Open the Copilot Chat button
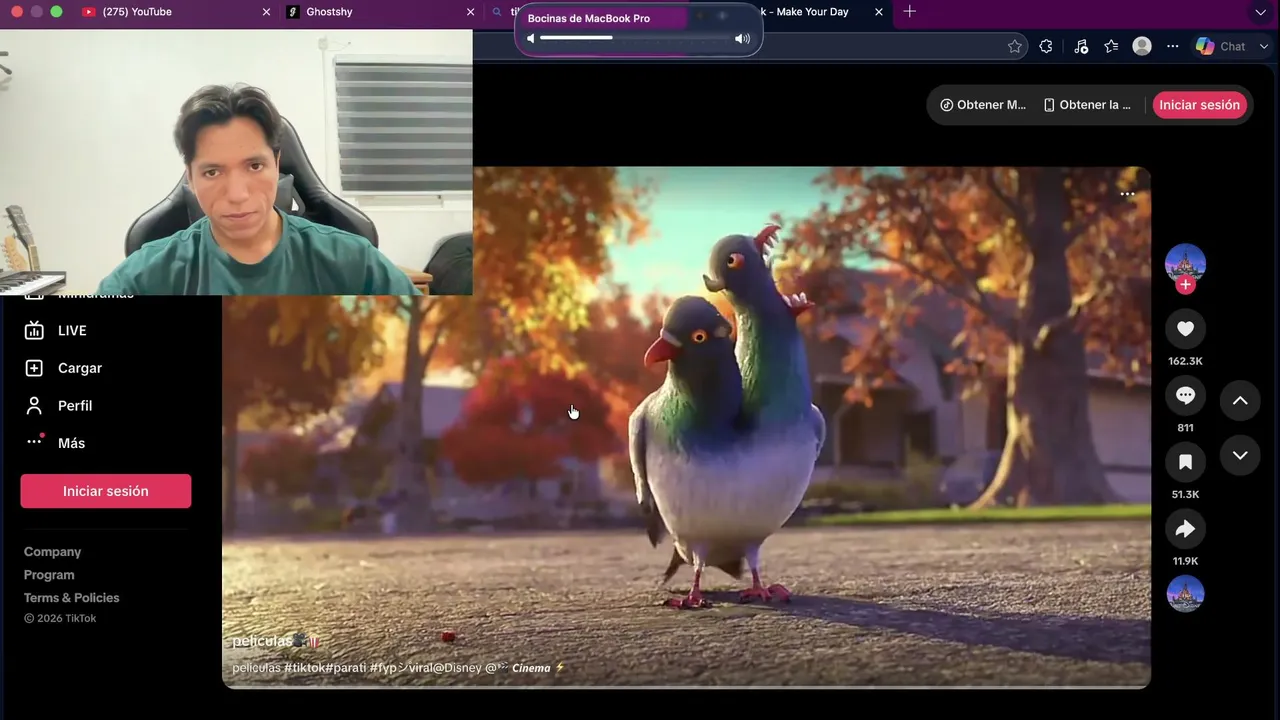Image resolution: width=1280 pixels, height=720 pixels. point(1221,46)
